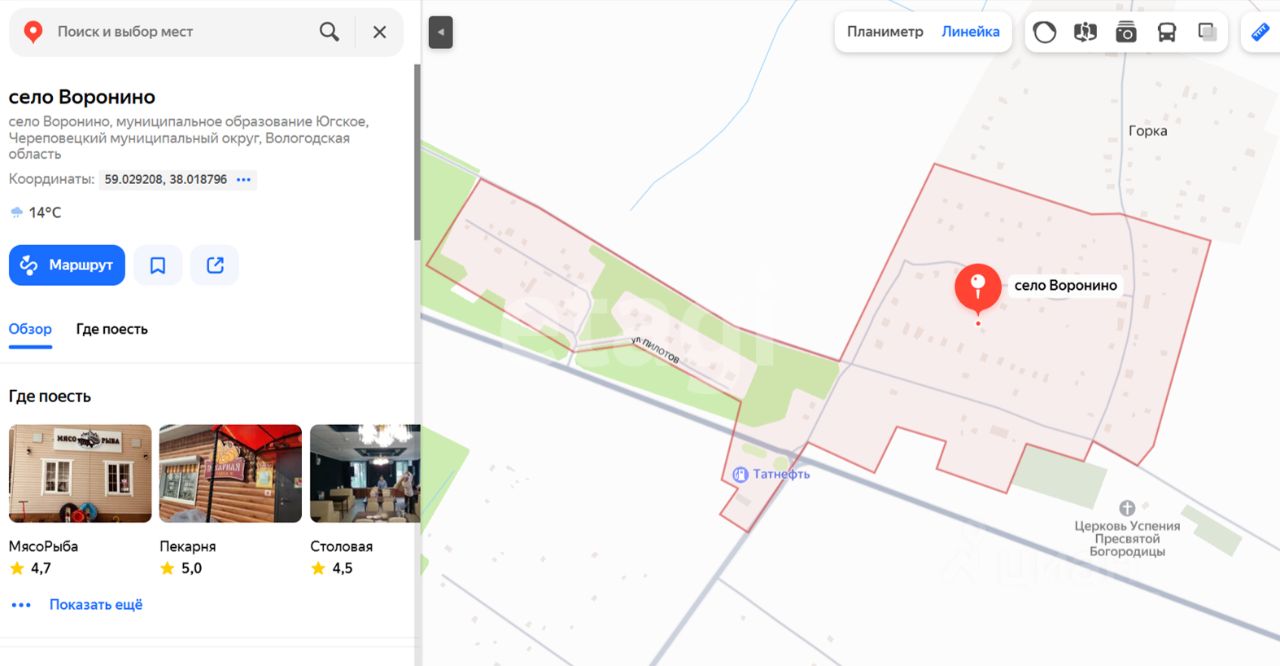This screenshot has width=1280, height=666.
Task: Click the село Воронино pin label
Action: 1065,285
